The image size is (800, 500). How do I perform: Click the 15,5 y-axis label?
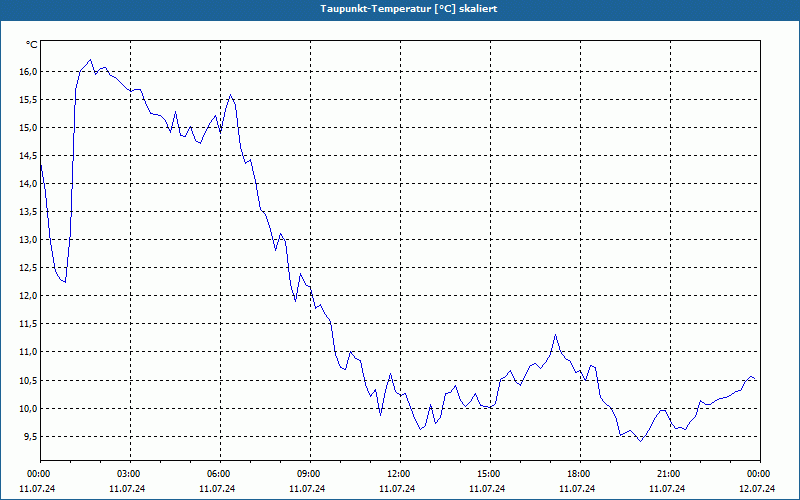pyautogui.click(x=29, y=99)
